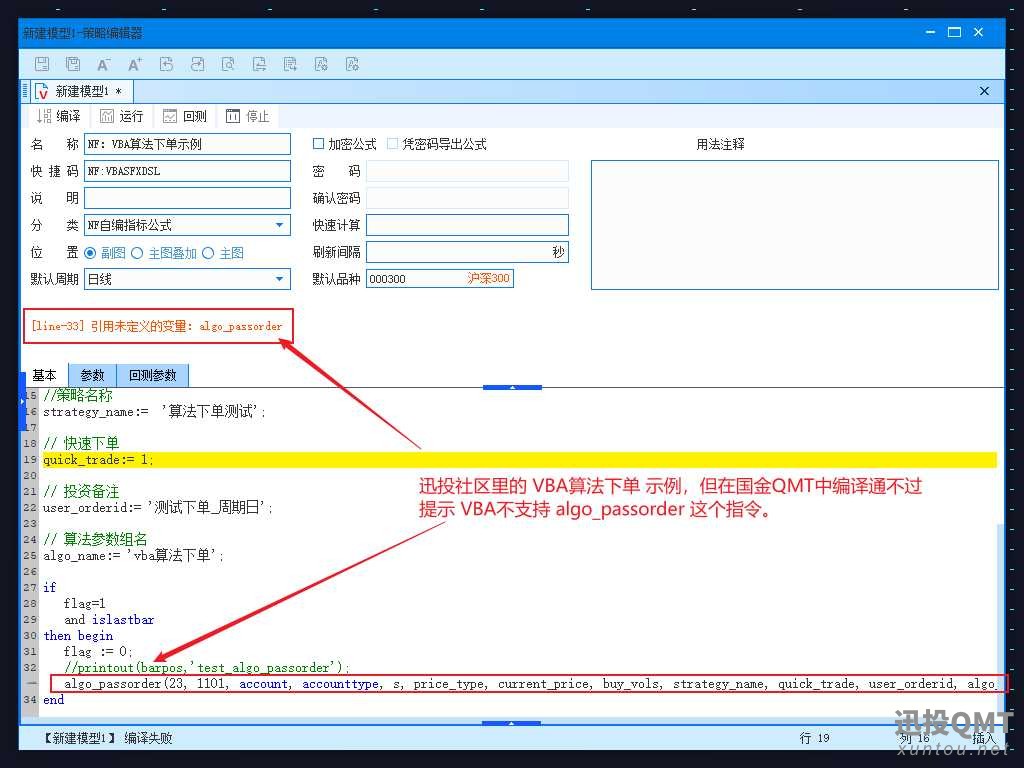This screenshot has height=768, width=1024.
Task: Click the 运行 run button
Action: click(121, 116)
